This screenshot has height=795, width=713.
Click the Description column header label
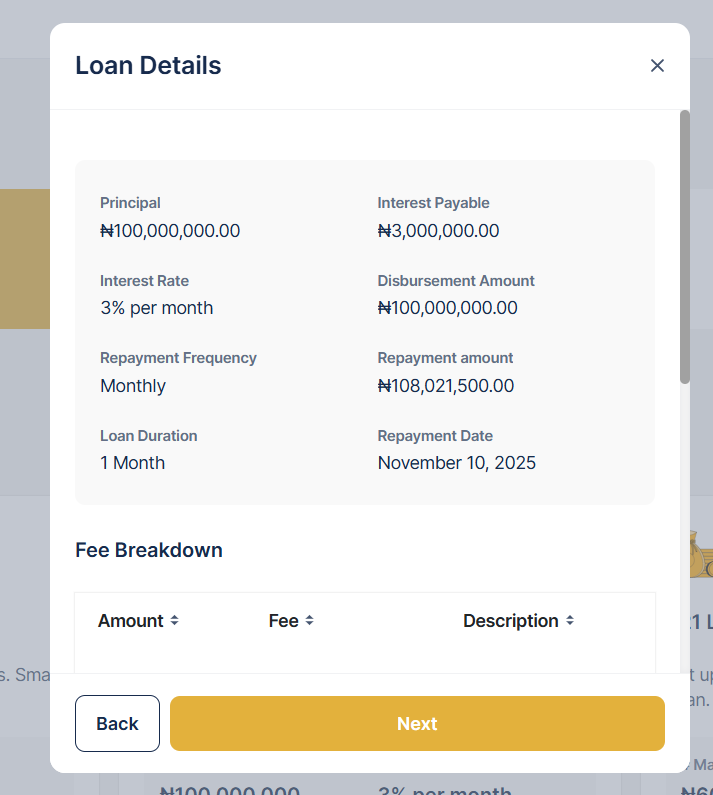coord(510,621)
